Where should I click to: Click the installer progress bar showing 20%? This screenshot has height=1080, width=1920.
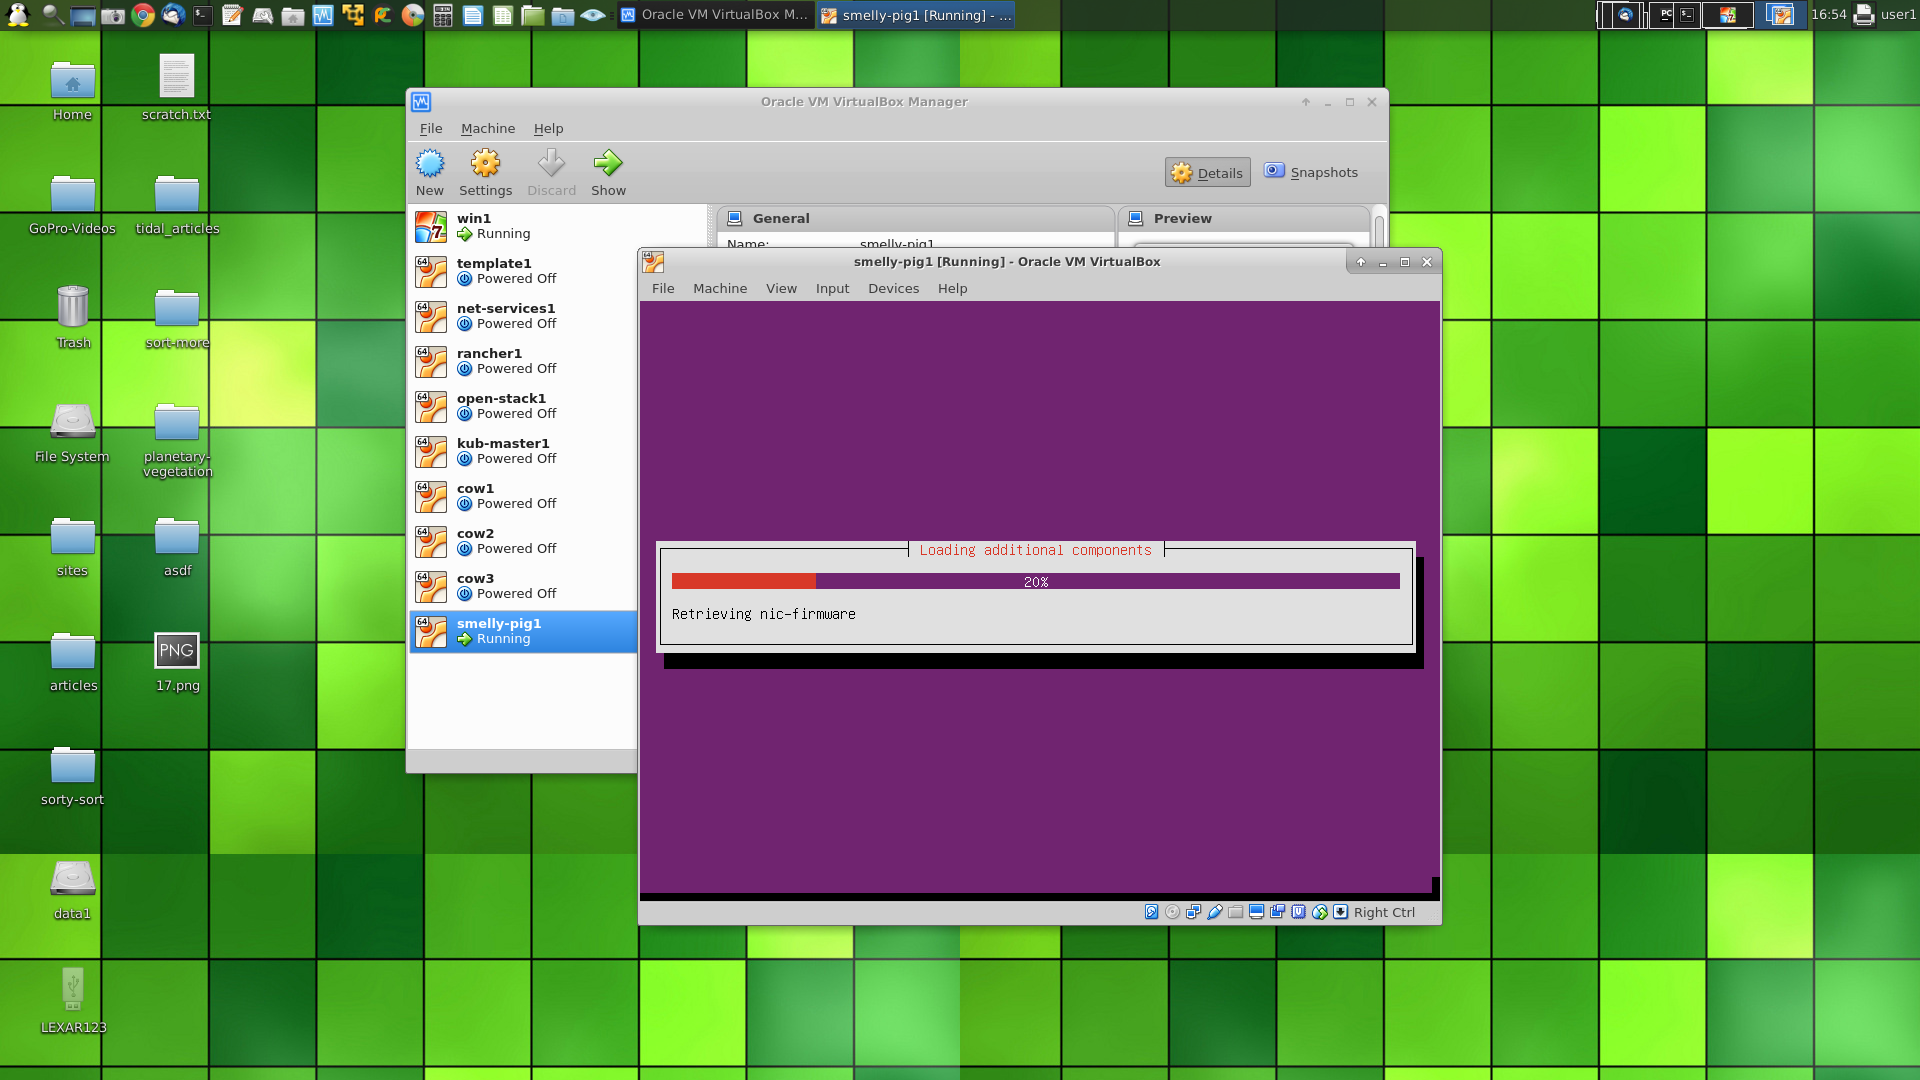[x=1035, y=582]
